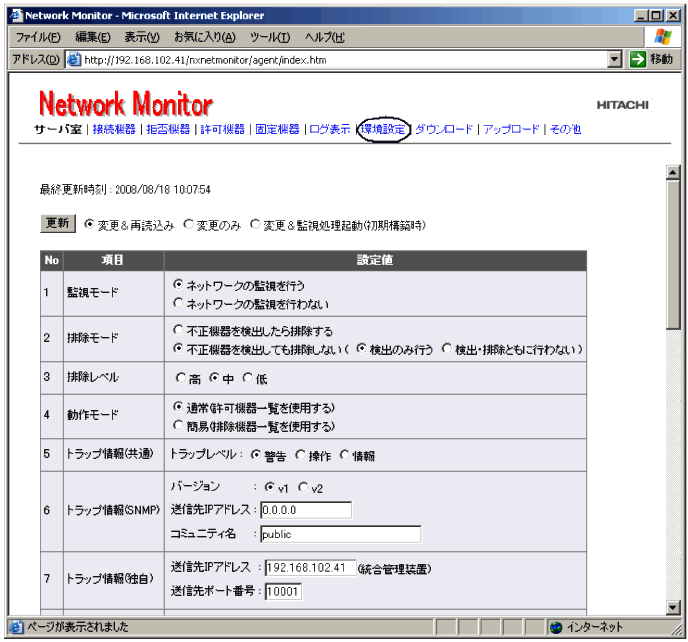Image resolution: width=688 pixels, height=642 pixels.
Task: Open the 編集(E) menu
Action: click(93, 37)
